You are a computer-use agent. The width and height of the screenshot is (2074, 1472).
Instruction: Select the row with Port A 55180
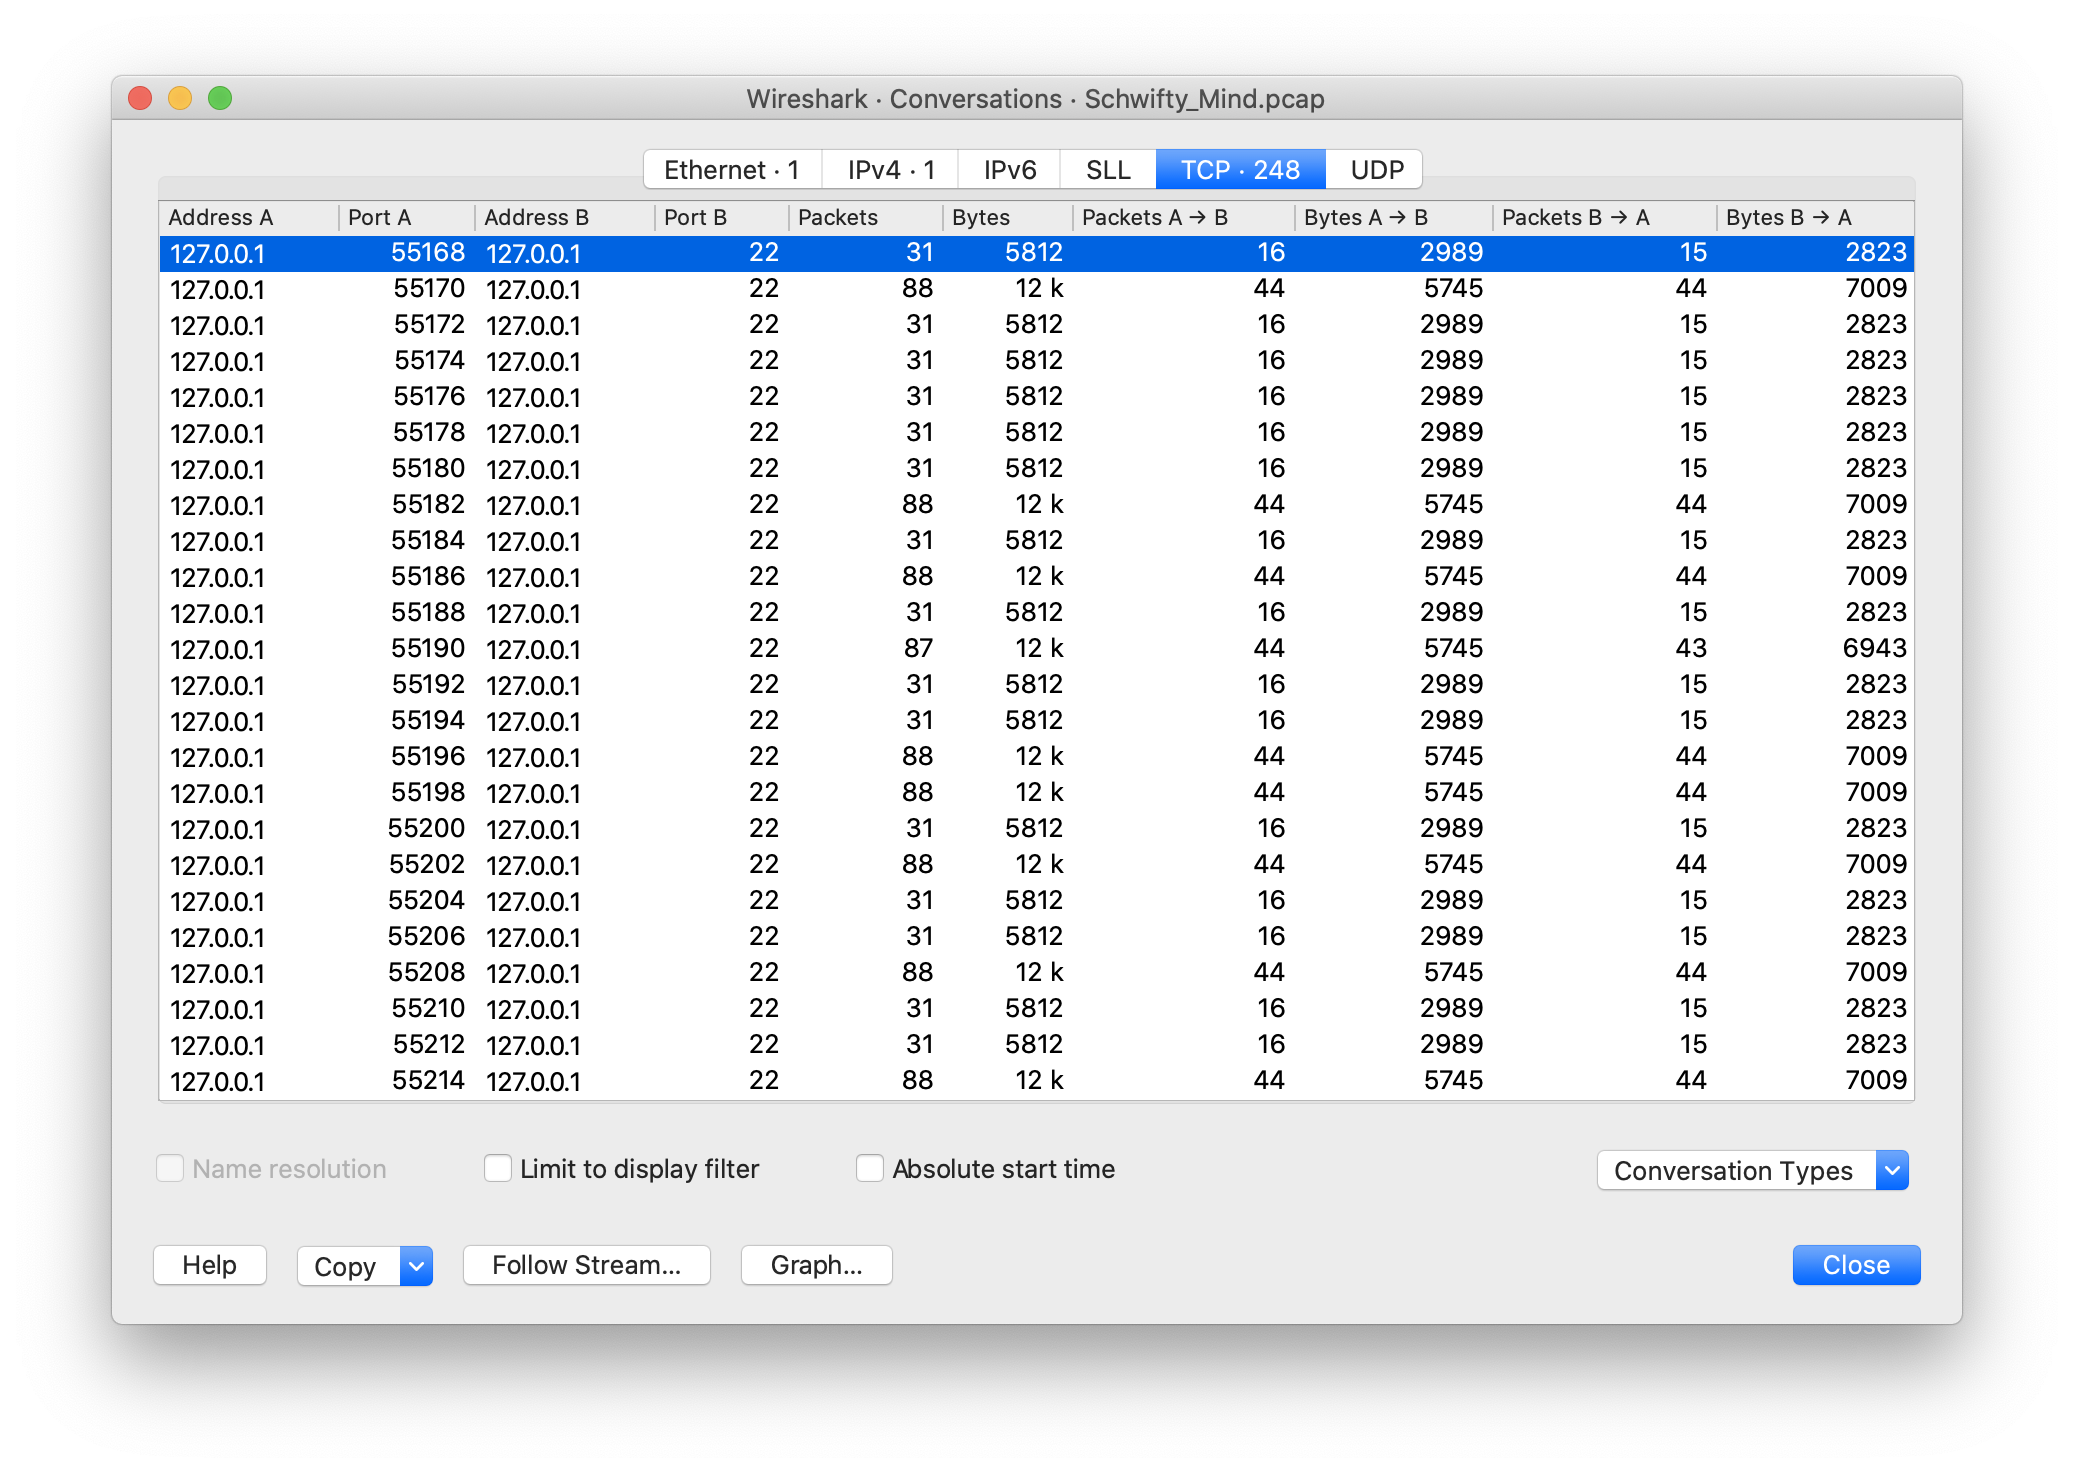point(1037,469)
